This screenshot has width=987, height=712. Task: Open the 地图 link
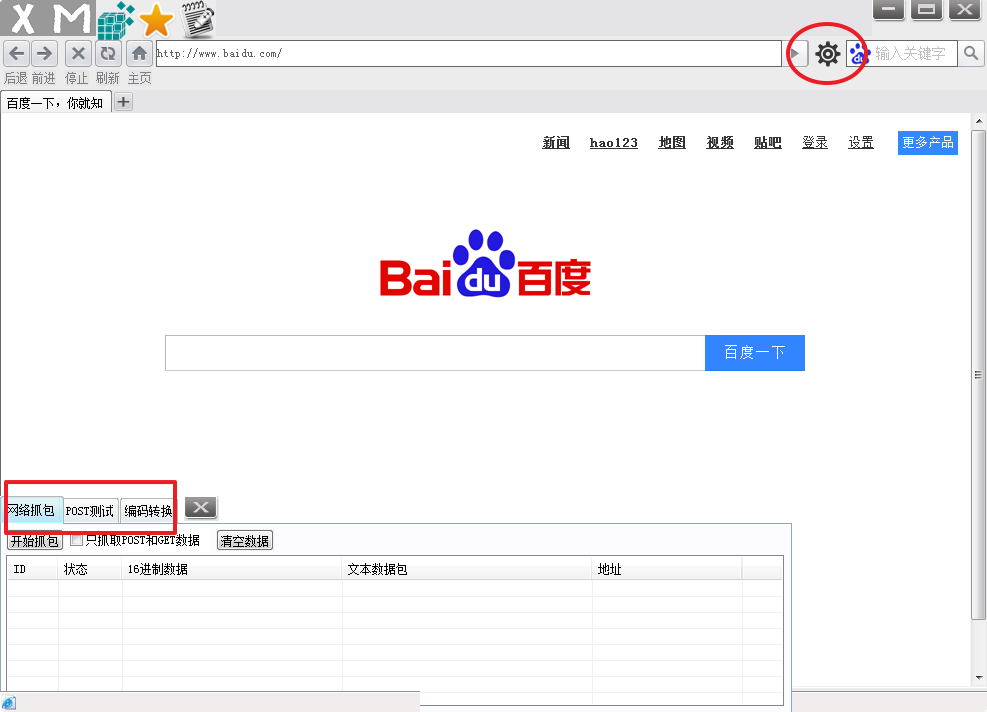point(672,143)
